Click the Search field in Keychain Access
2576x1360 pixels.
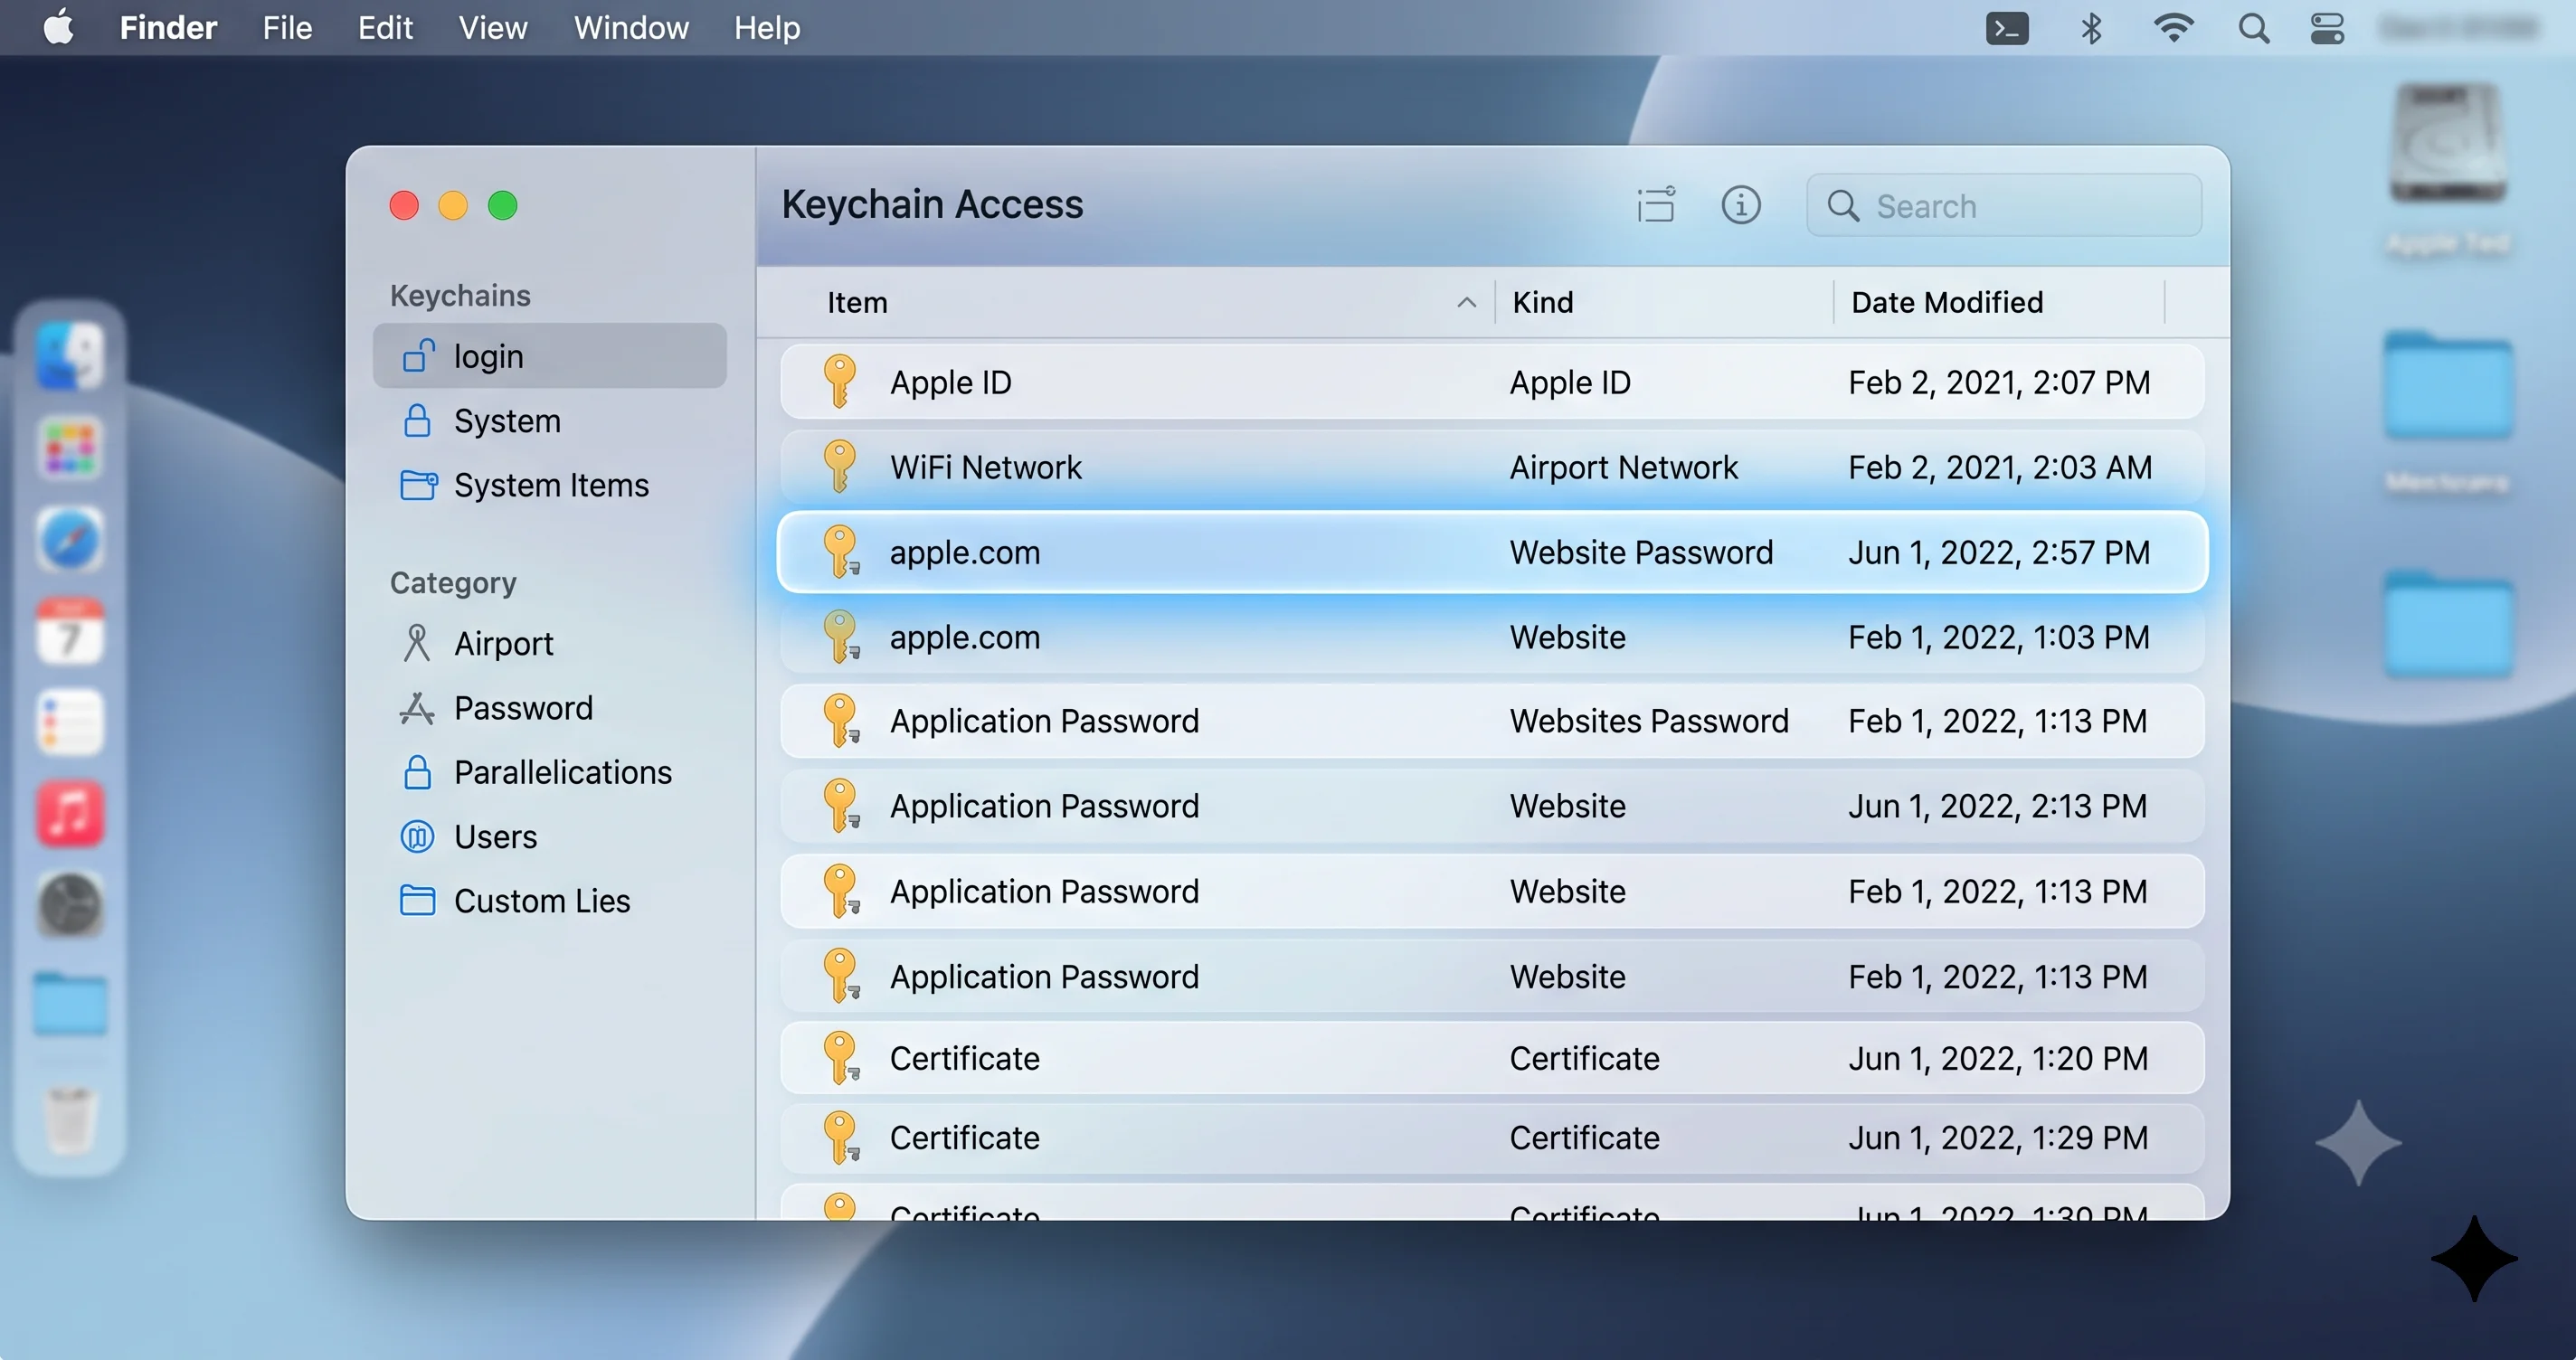point(2004,205)
